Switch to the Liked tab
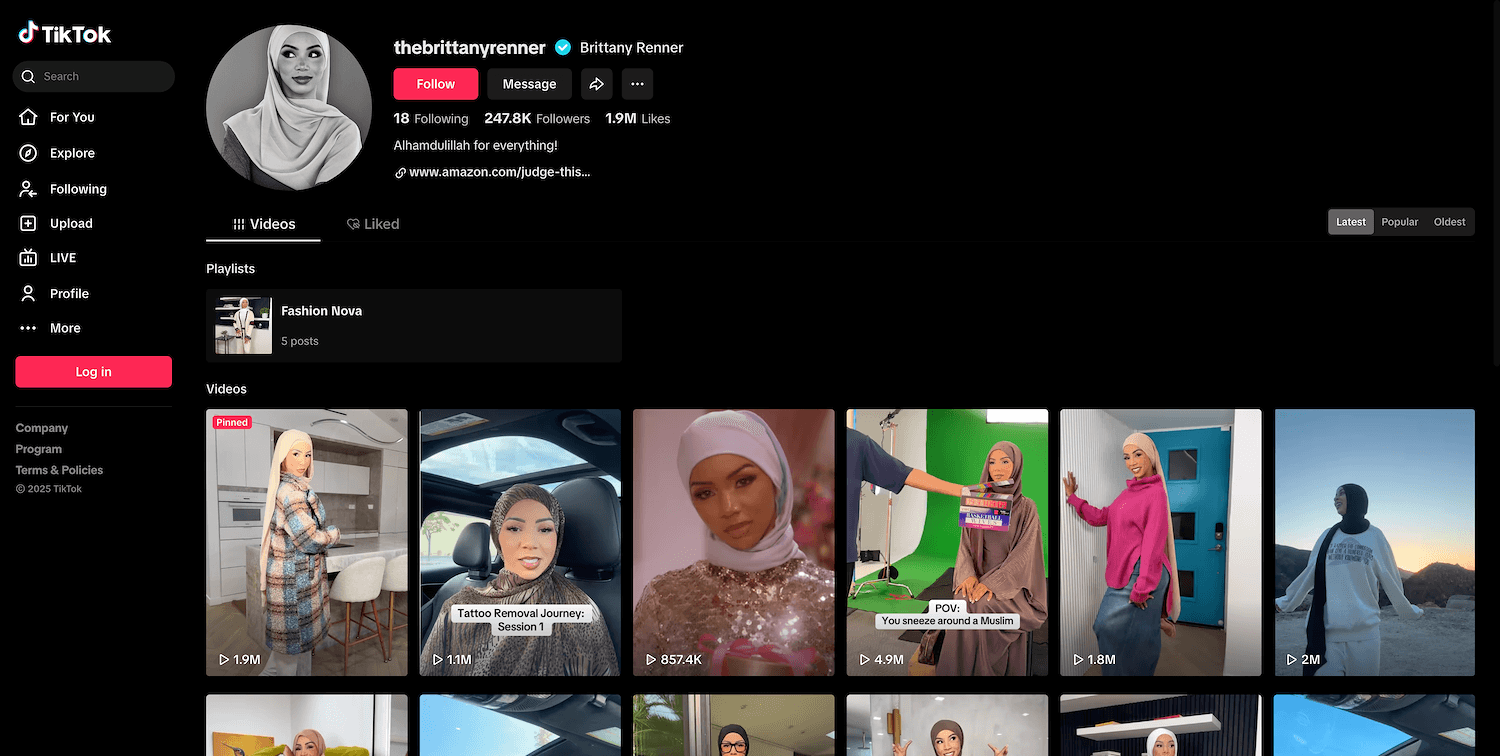The height and width of the screenshot is (756, 1500). 372,224
